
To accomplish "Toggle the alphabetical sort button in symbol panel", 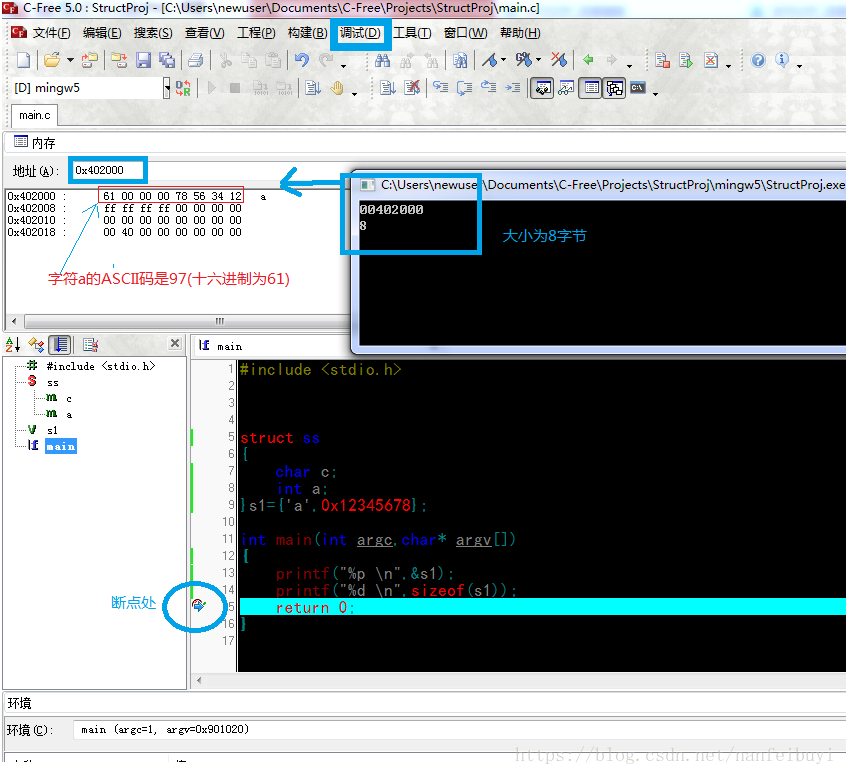I will (x=13, y=344).
